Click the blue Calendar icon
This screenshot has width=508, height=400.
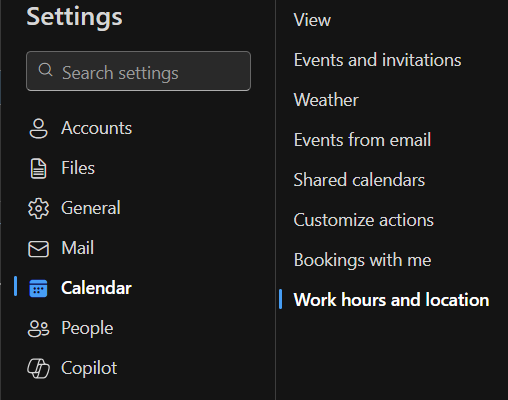[38, 288]
